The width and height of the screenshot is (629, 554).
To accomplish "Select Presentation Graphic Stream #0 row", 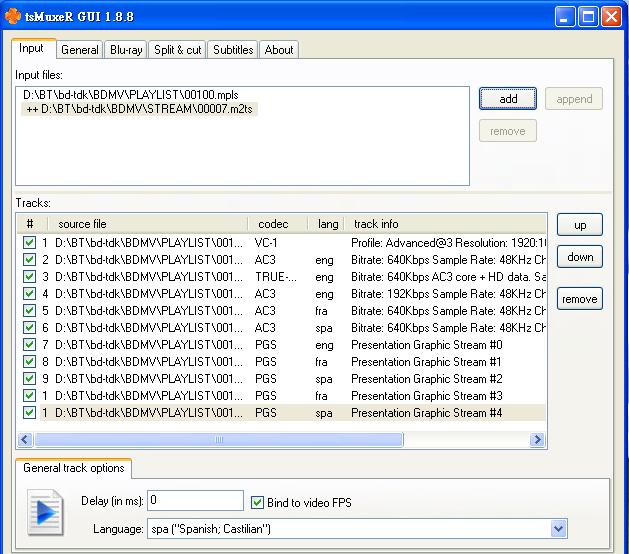I will tap(282, 345).
